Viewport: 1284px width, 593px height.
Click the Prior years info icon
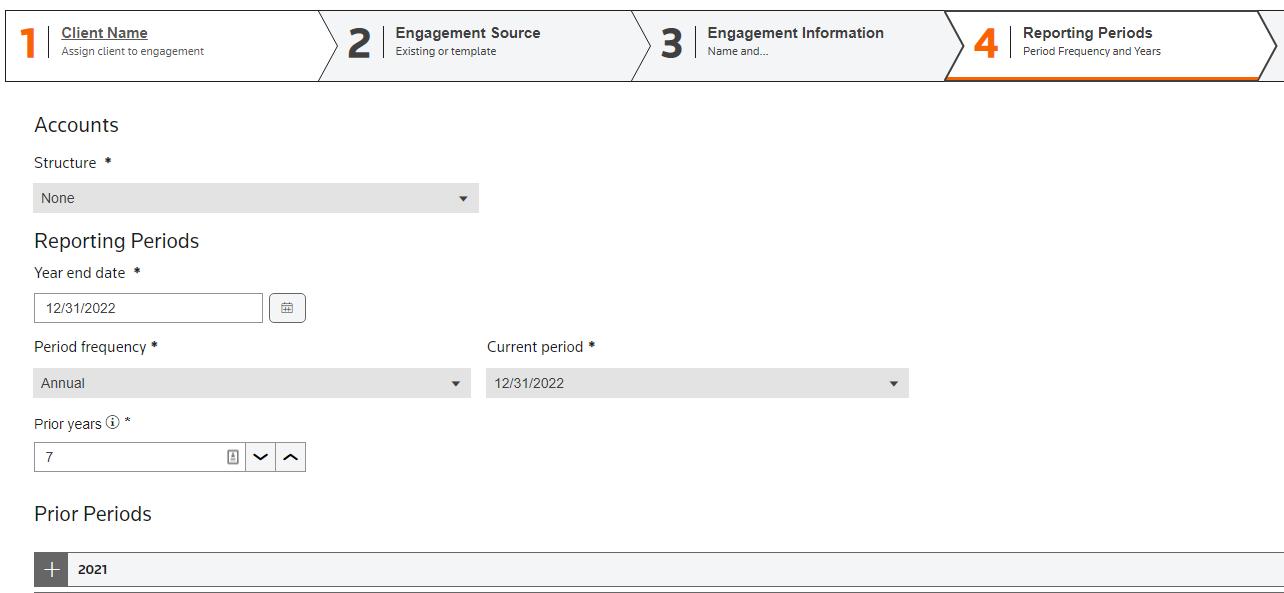pos(113,423)
